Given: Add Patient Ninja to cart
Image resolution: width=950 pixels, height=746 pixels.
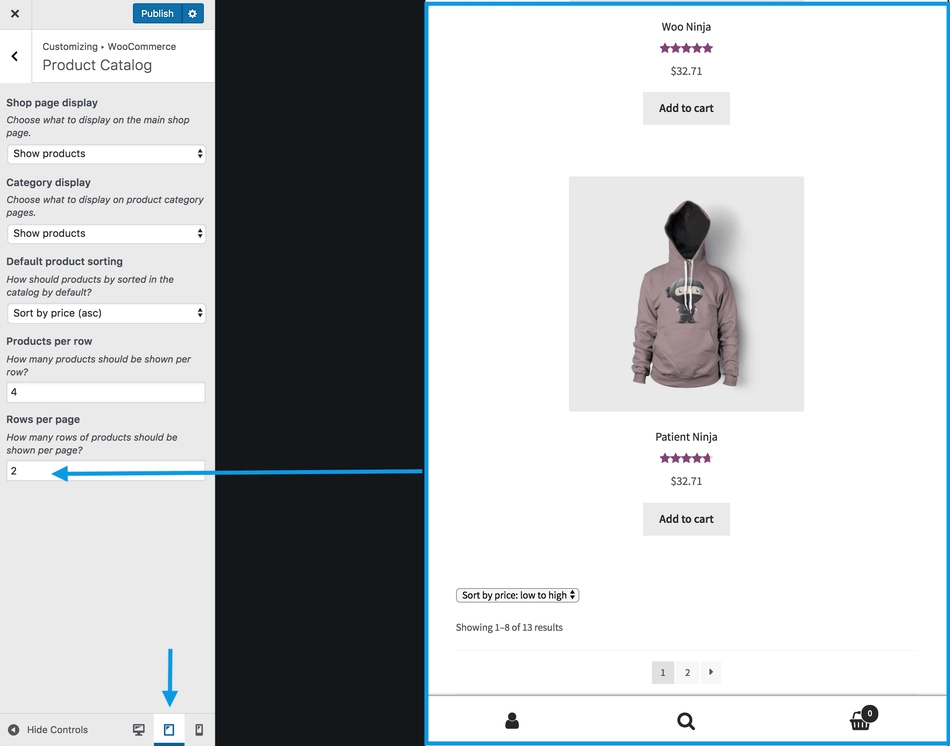Looking at the screenshot, I should 686,519.
